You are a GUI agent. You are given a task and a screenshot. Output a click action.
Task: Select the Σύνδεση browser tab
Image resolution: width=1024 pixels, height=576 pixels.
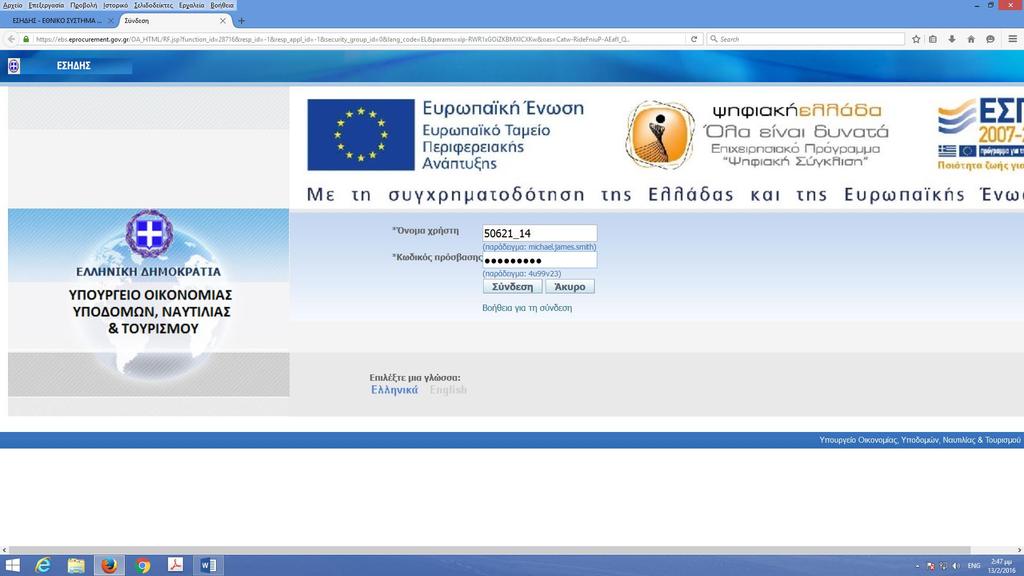coord(171,21)
